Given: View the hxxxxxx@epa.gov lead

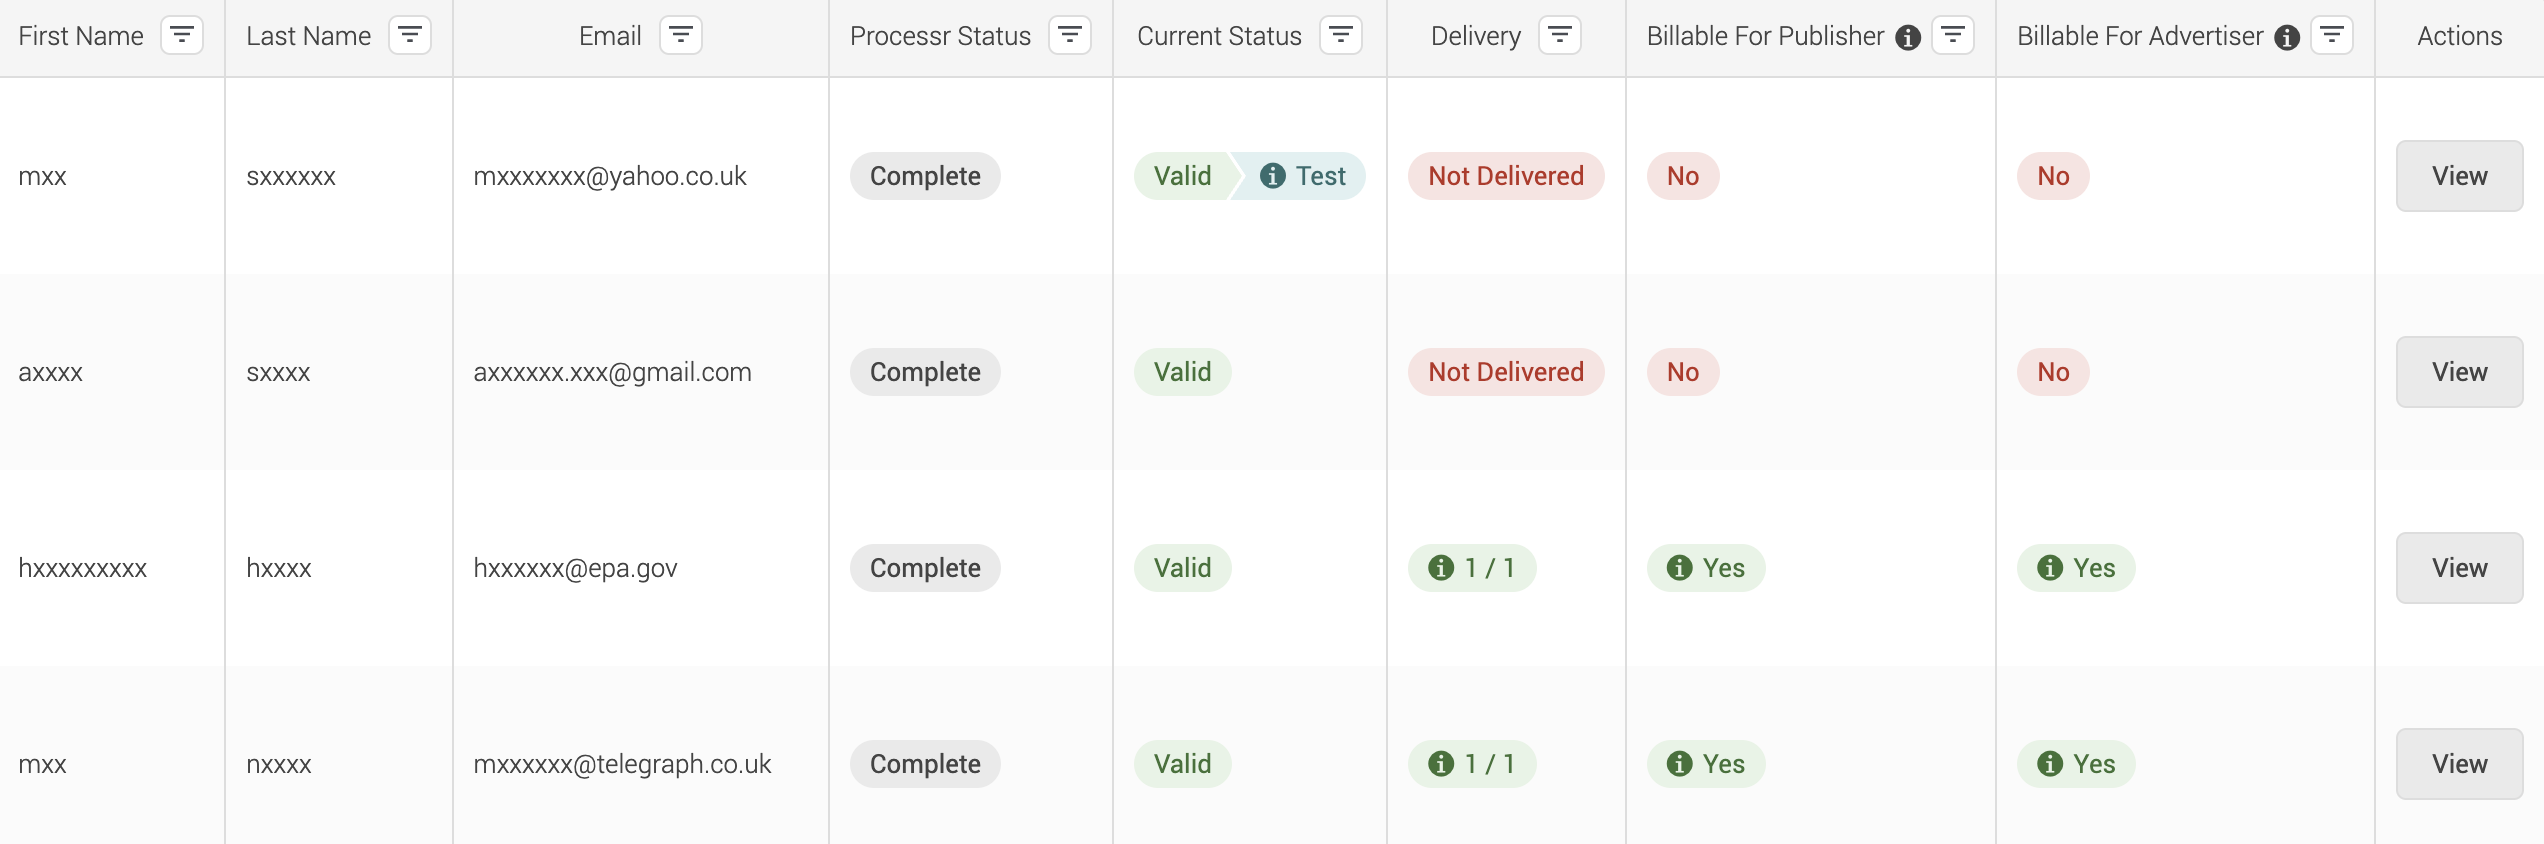Looking at the screenshot, I should coord(2459,568).
